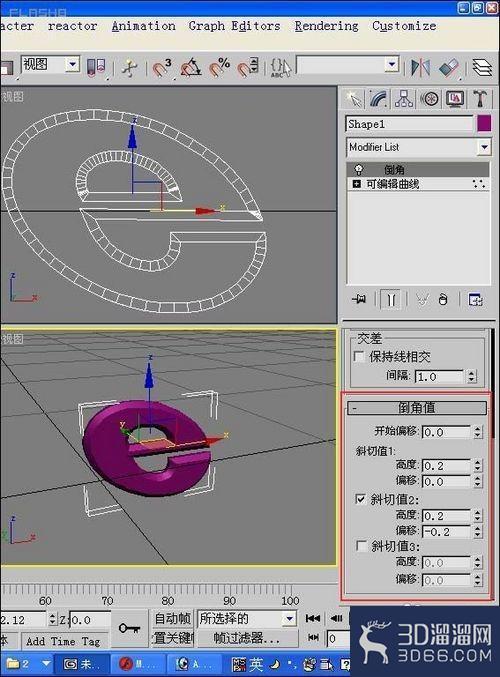Open the 帧过滤器 key filters button

(247, 638)
